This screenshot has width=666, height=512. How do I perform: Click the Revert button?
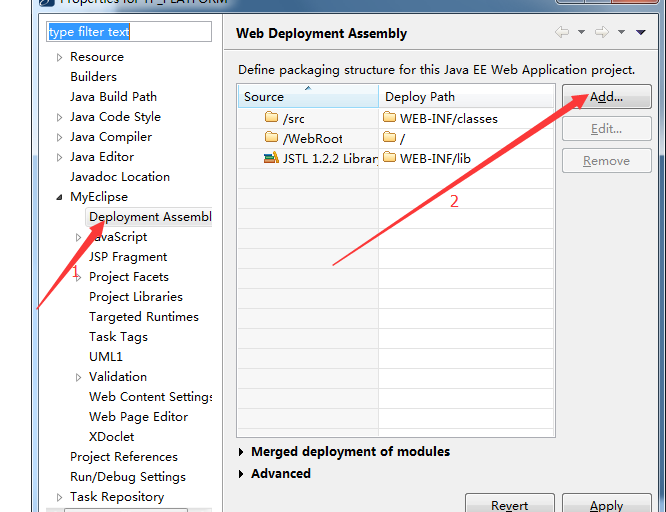510,504
